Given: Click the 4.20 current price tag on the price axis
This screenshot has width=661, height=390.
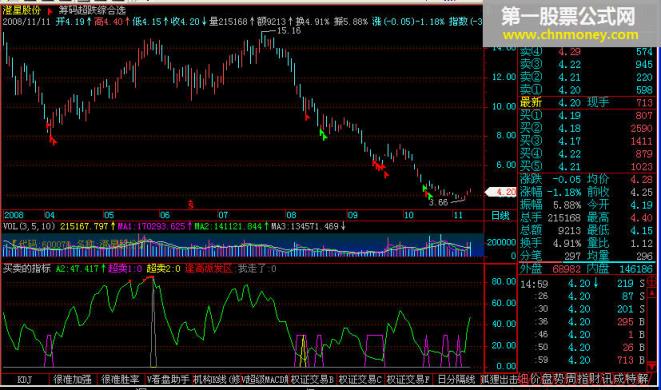Looking at the screenshot, I should click(501, 192).
